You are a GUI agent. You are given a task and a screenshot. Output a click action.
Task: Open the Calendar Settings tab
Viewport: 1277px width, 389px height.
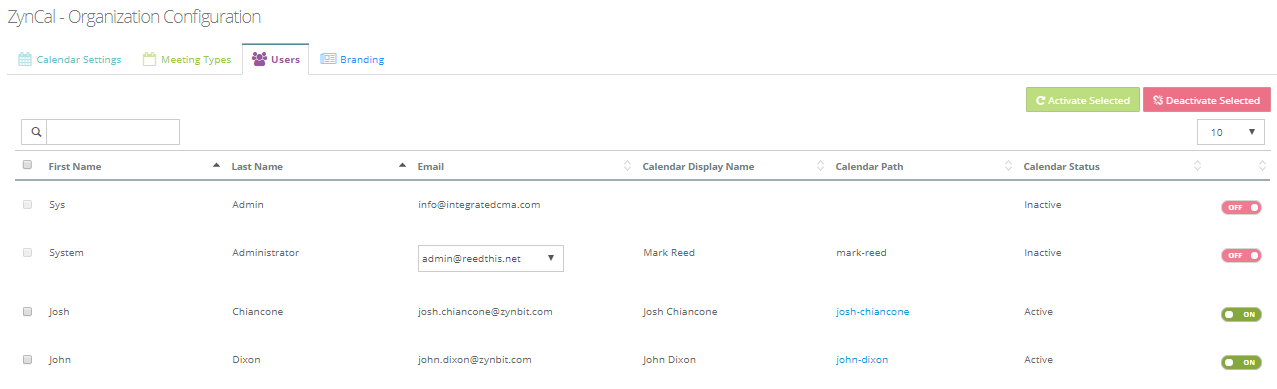pyautogui.click(x=70, y=59)
